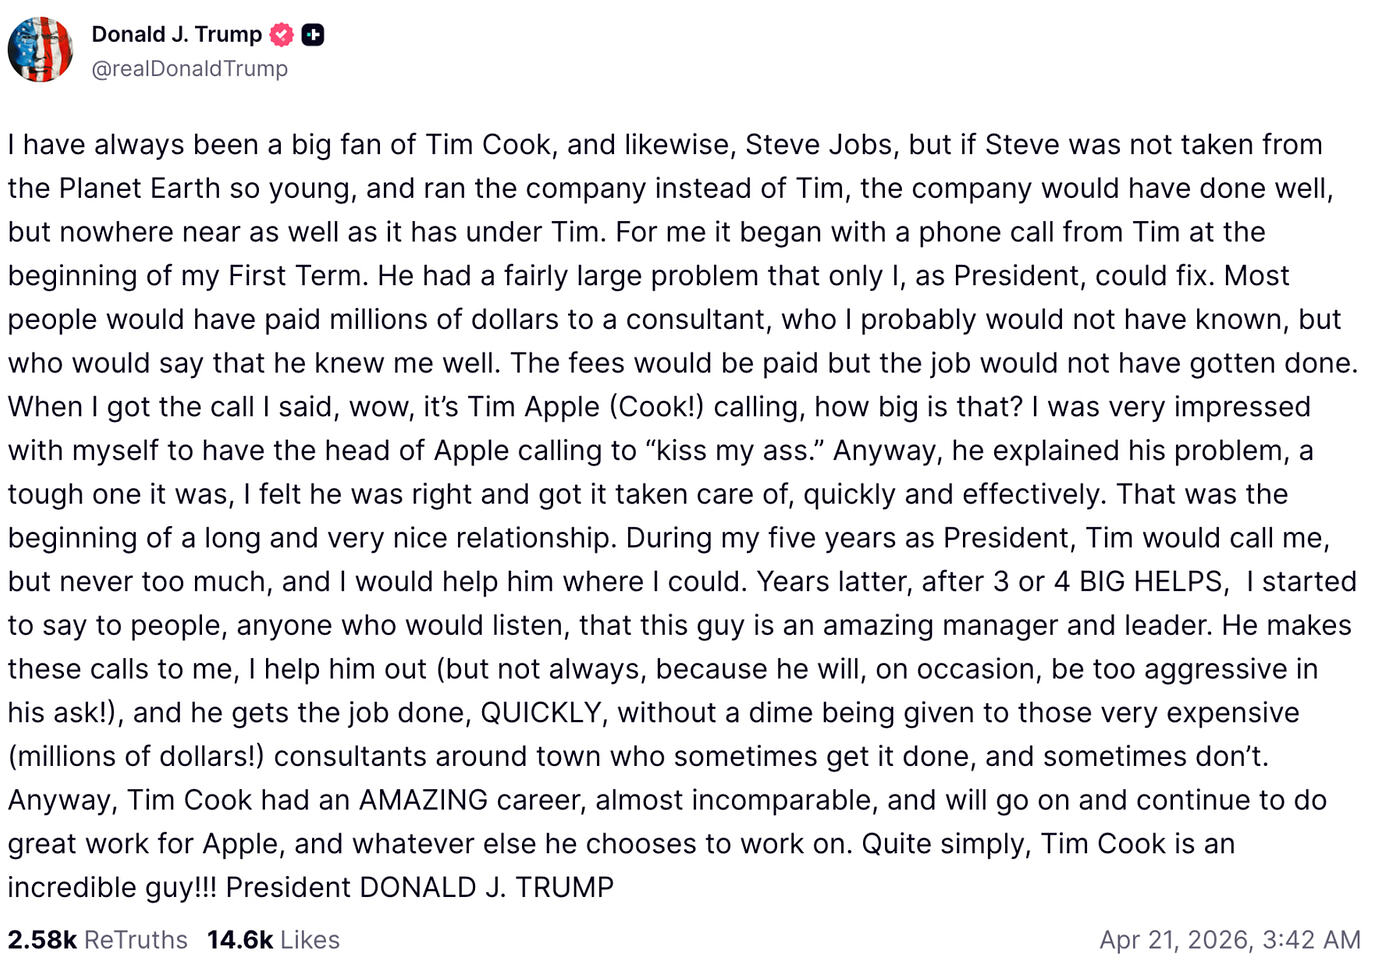Click the 14.6k Likes count
Viewport: 1380px width, 972px height.
click(240, 940)
